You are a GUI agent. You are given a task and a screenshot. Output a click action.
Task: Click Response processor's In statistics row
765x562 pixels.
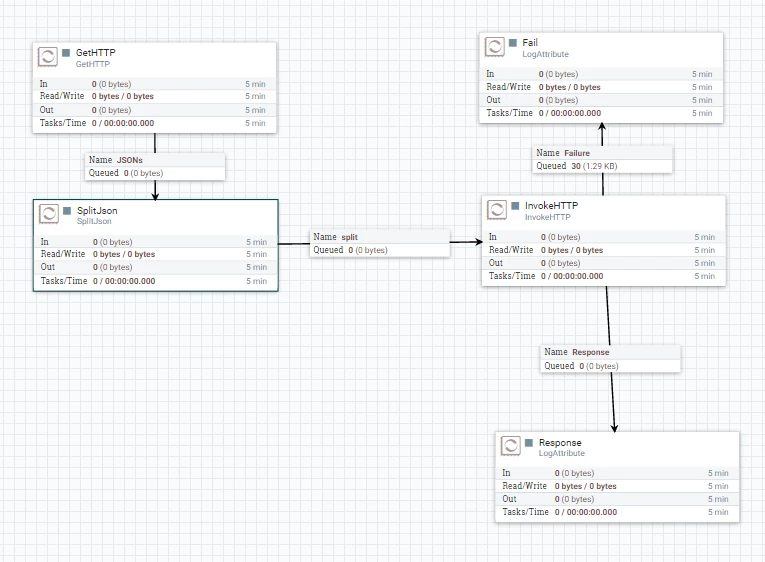[x=617, y=473]
